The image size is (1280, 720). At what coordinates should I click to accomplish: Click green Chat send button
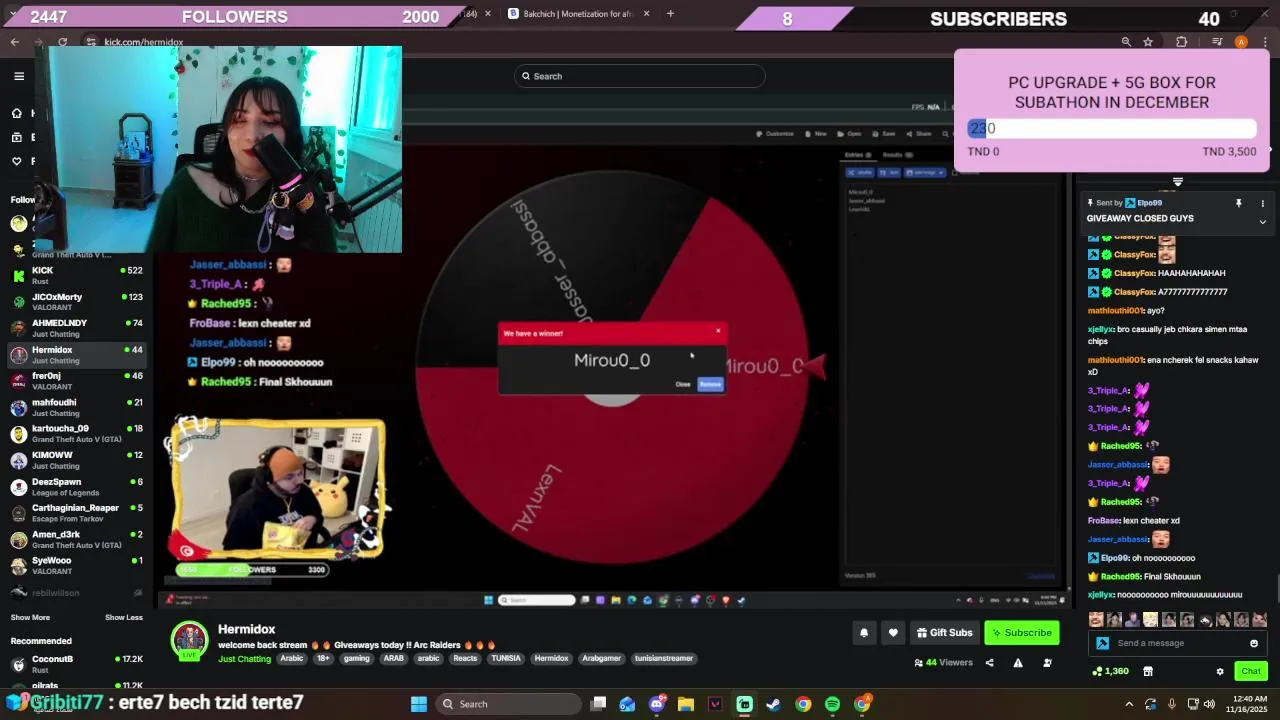[x=1250, y=671]
